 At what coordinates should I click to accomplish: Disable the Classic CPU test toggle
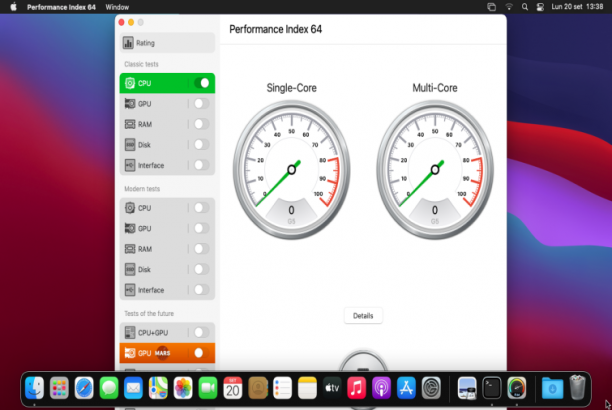pos(202,83)
